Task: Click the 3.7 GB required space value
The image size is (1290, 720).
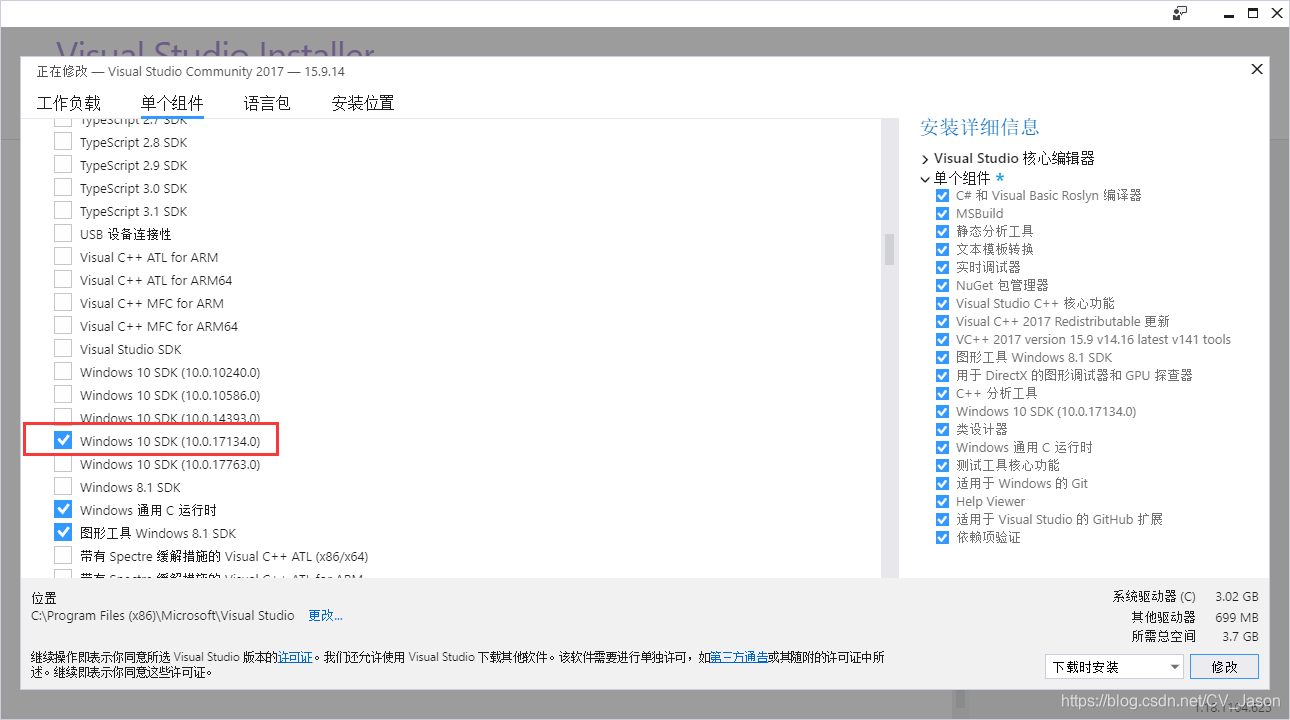Action: 1239,637
